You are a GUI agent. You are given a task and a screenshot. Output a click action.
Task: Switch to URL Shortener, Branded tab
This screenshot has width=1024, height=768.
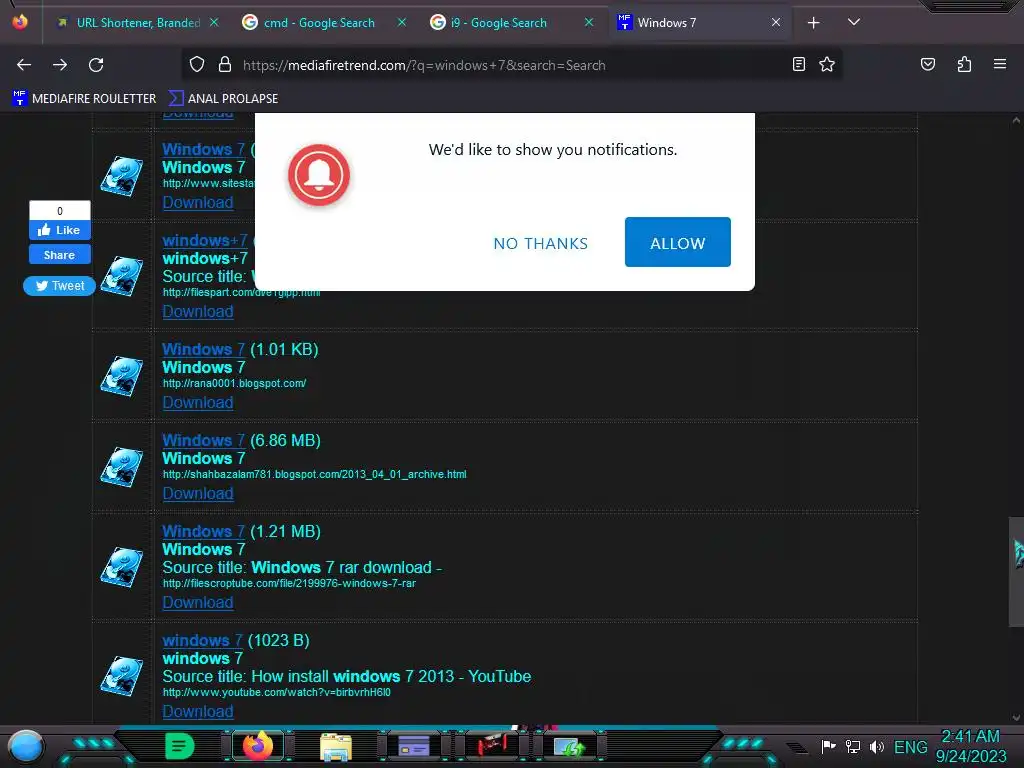(x=137, y=23)
